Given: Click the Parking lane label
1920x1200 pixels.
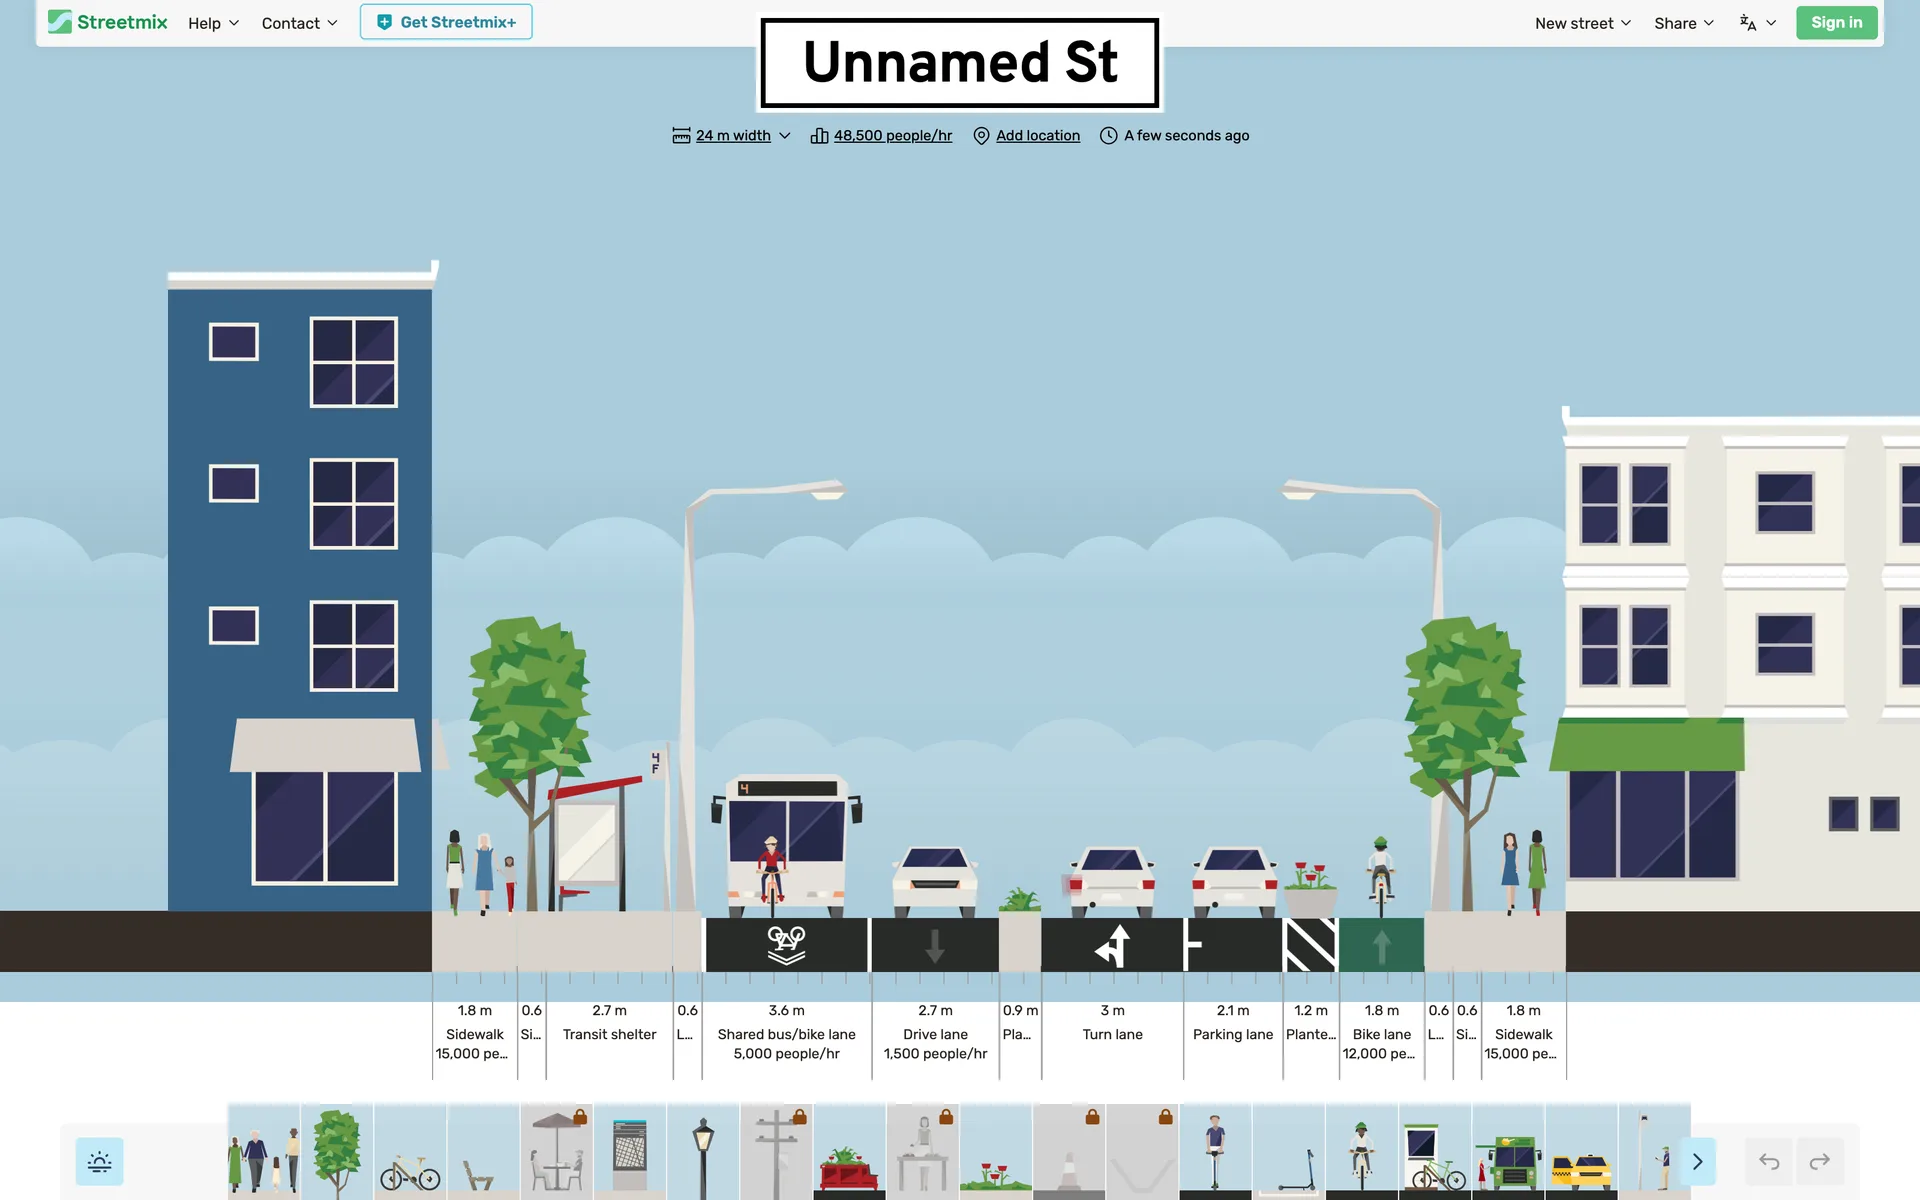Looking at the screenshot, I should pyautogui.click(x=1233, y=1034).
